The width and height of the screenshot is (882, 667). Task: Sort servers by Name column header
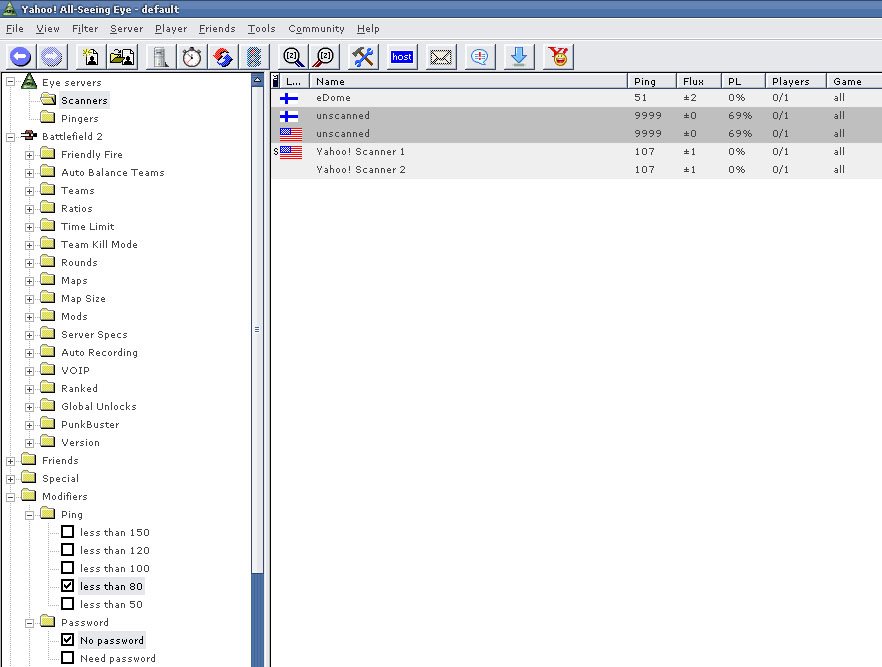[x=468, y=81]
